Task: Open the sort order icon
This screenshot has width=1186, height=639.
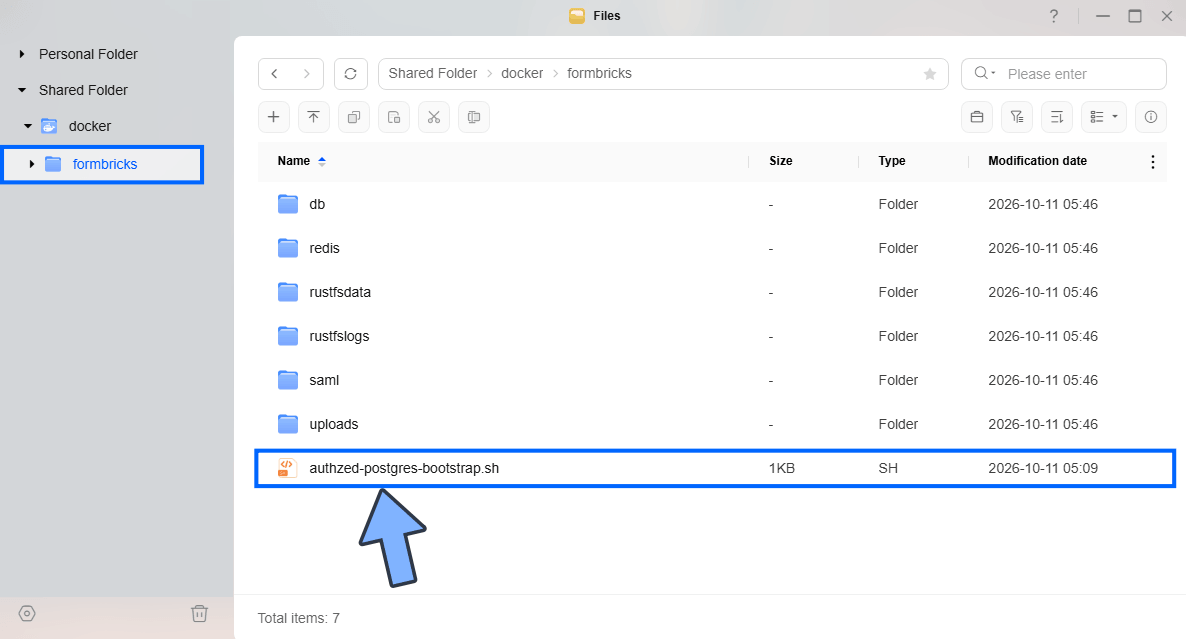Action: click(x=1057, y=116)
